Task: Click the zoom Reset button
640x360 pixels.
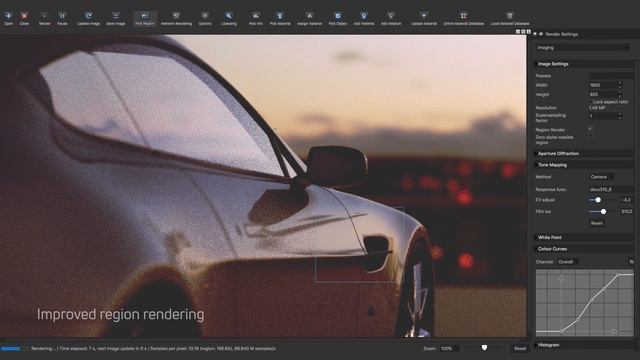Action: point(520,348)
